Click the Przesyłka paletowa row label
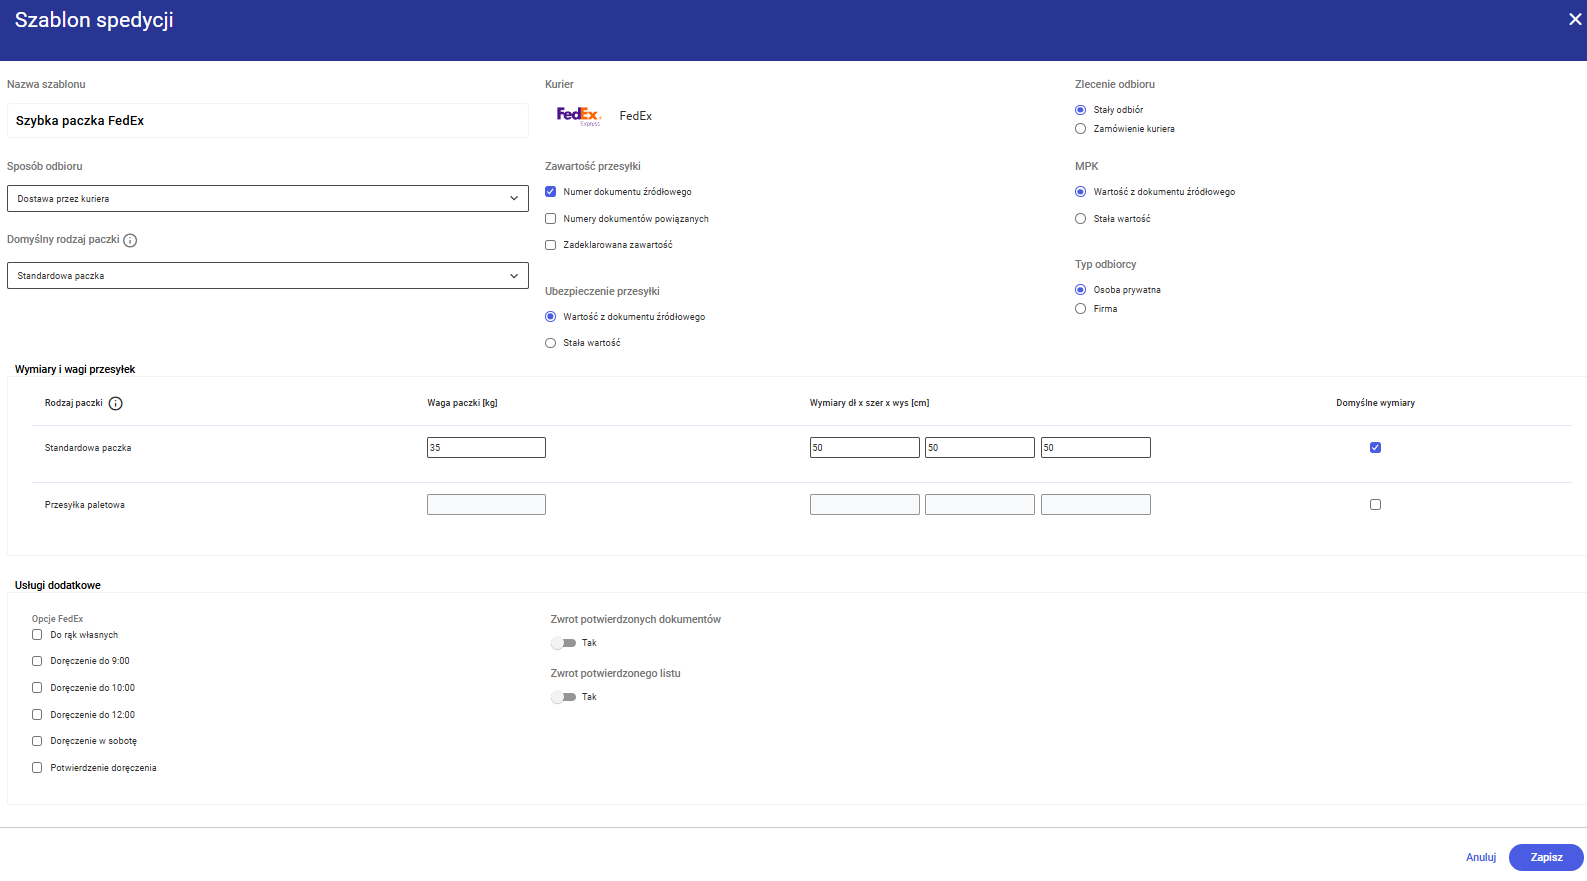This screenshot has width=1587, height=881. (85, 505)
